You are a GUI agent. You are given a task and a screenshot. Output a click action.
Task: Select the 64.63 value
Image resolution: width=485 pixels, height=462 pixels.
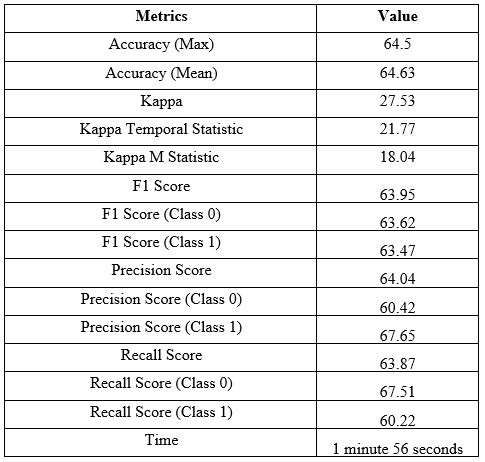[397, 73]
